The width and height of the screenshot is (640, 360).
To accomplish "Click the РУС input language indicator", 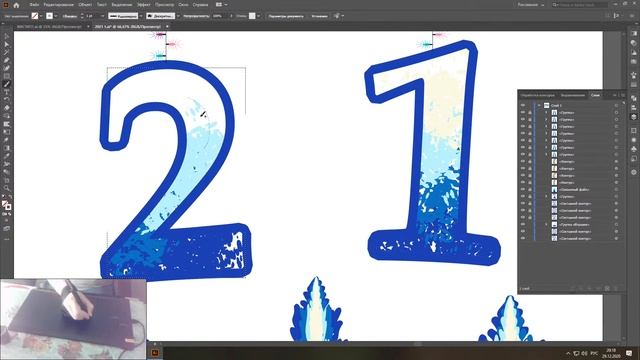I will 594,353.
